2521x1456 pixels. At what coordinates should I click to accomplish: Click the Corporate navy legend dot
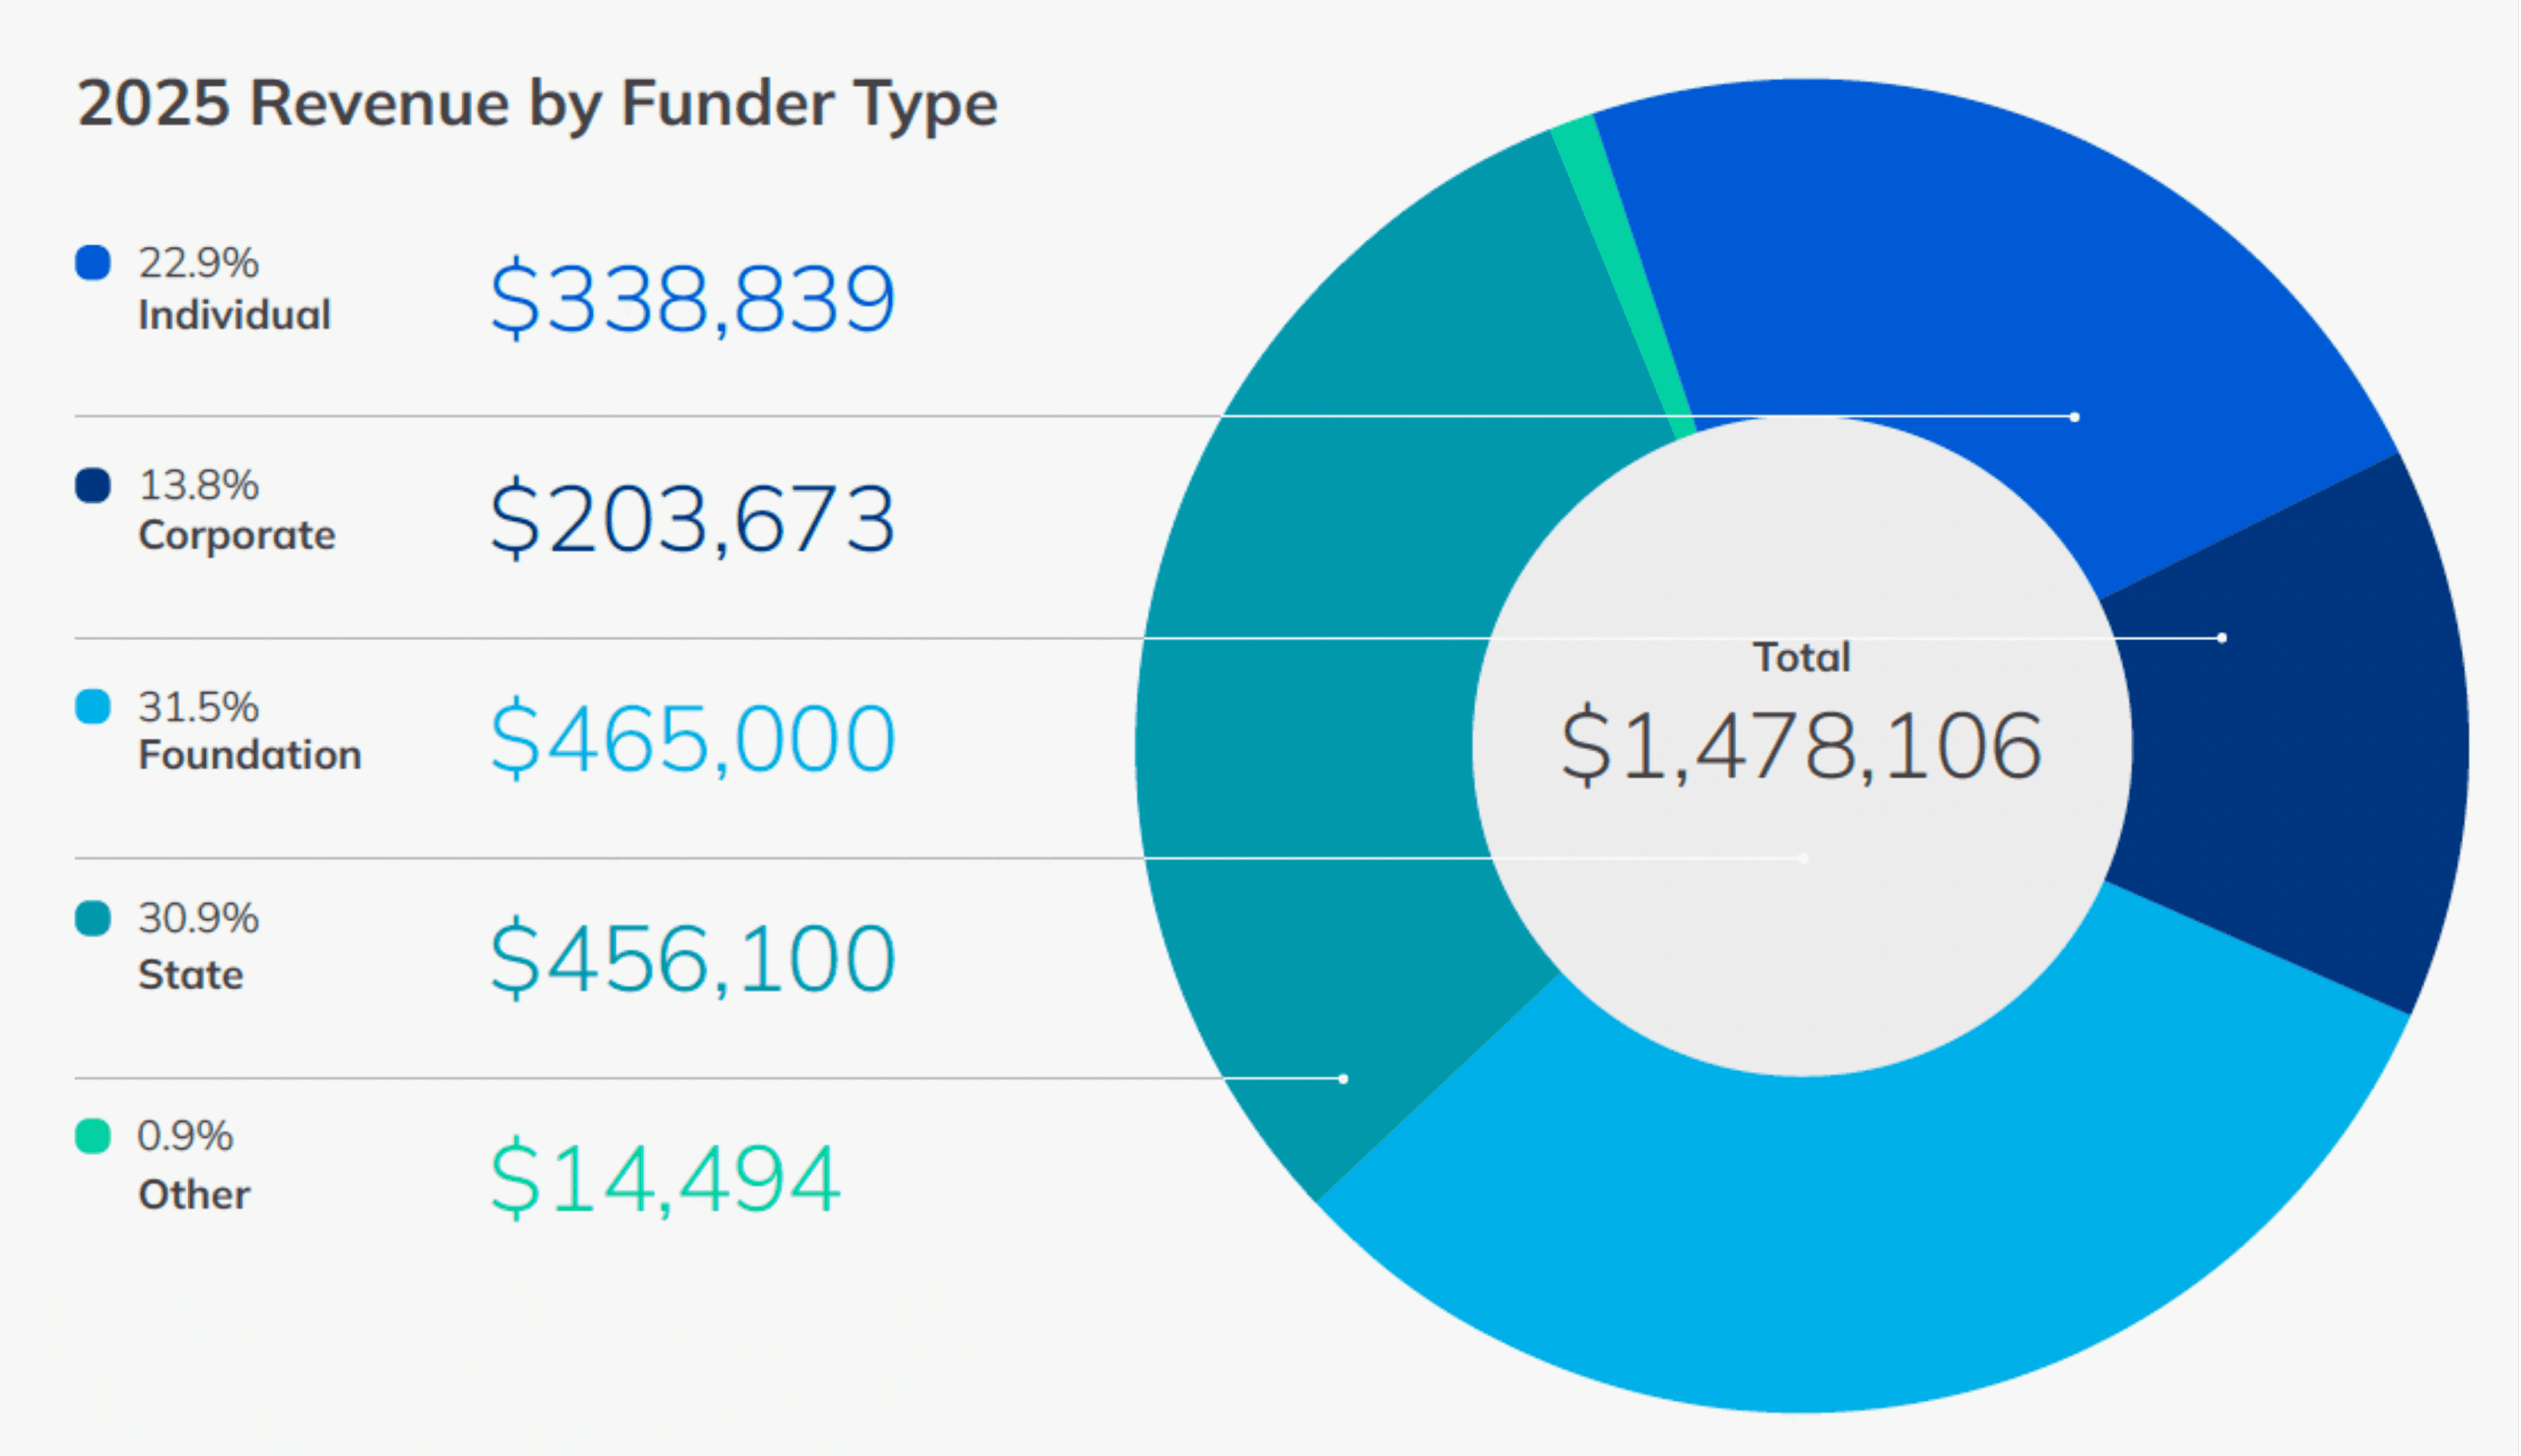click(x=93, y=485)
